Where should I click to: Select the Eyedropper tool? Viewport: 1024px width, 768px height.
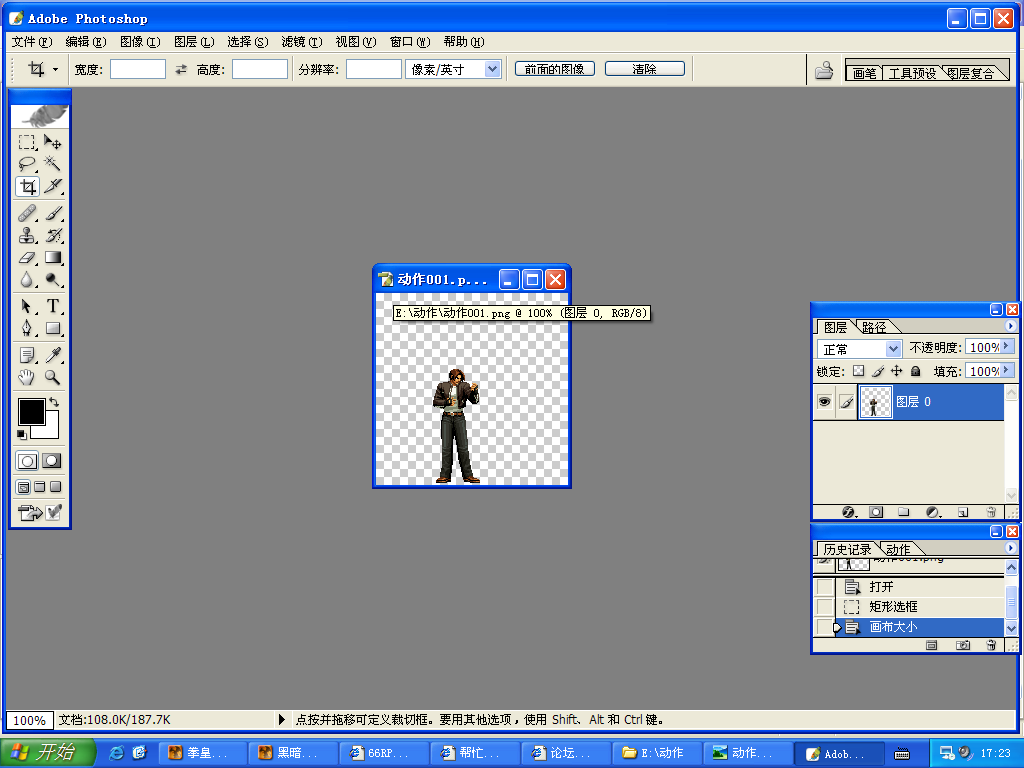click(53, 355)
